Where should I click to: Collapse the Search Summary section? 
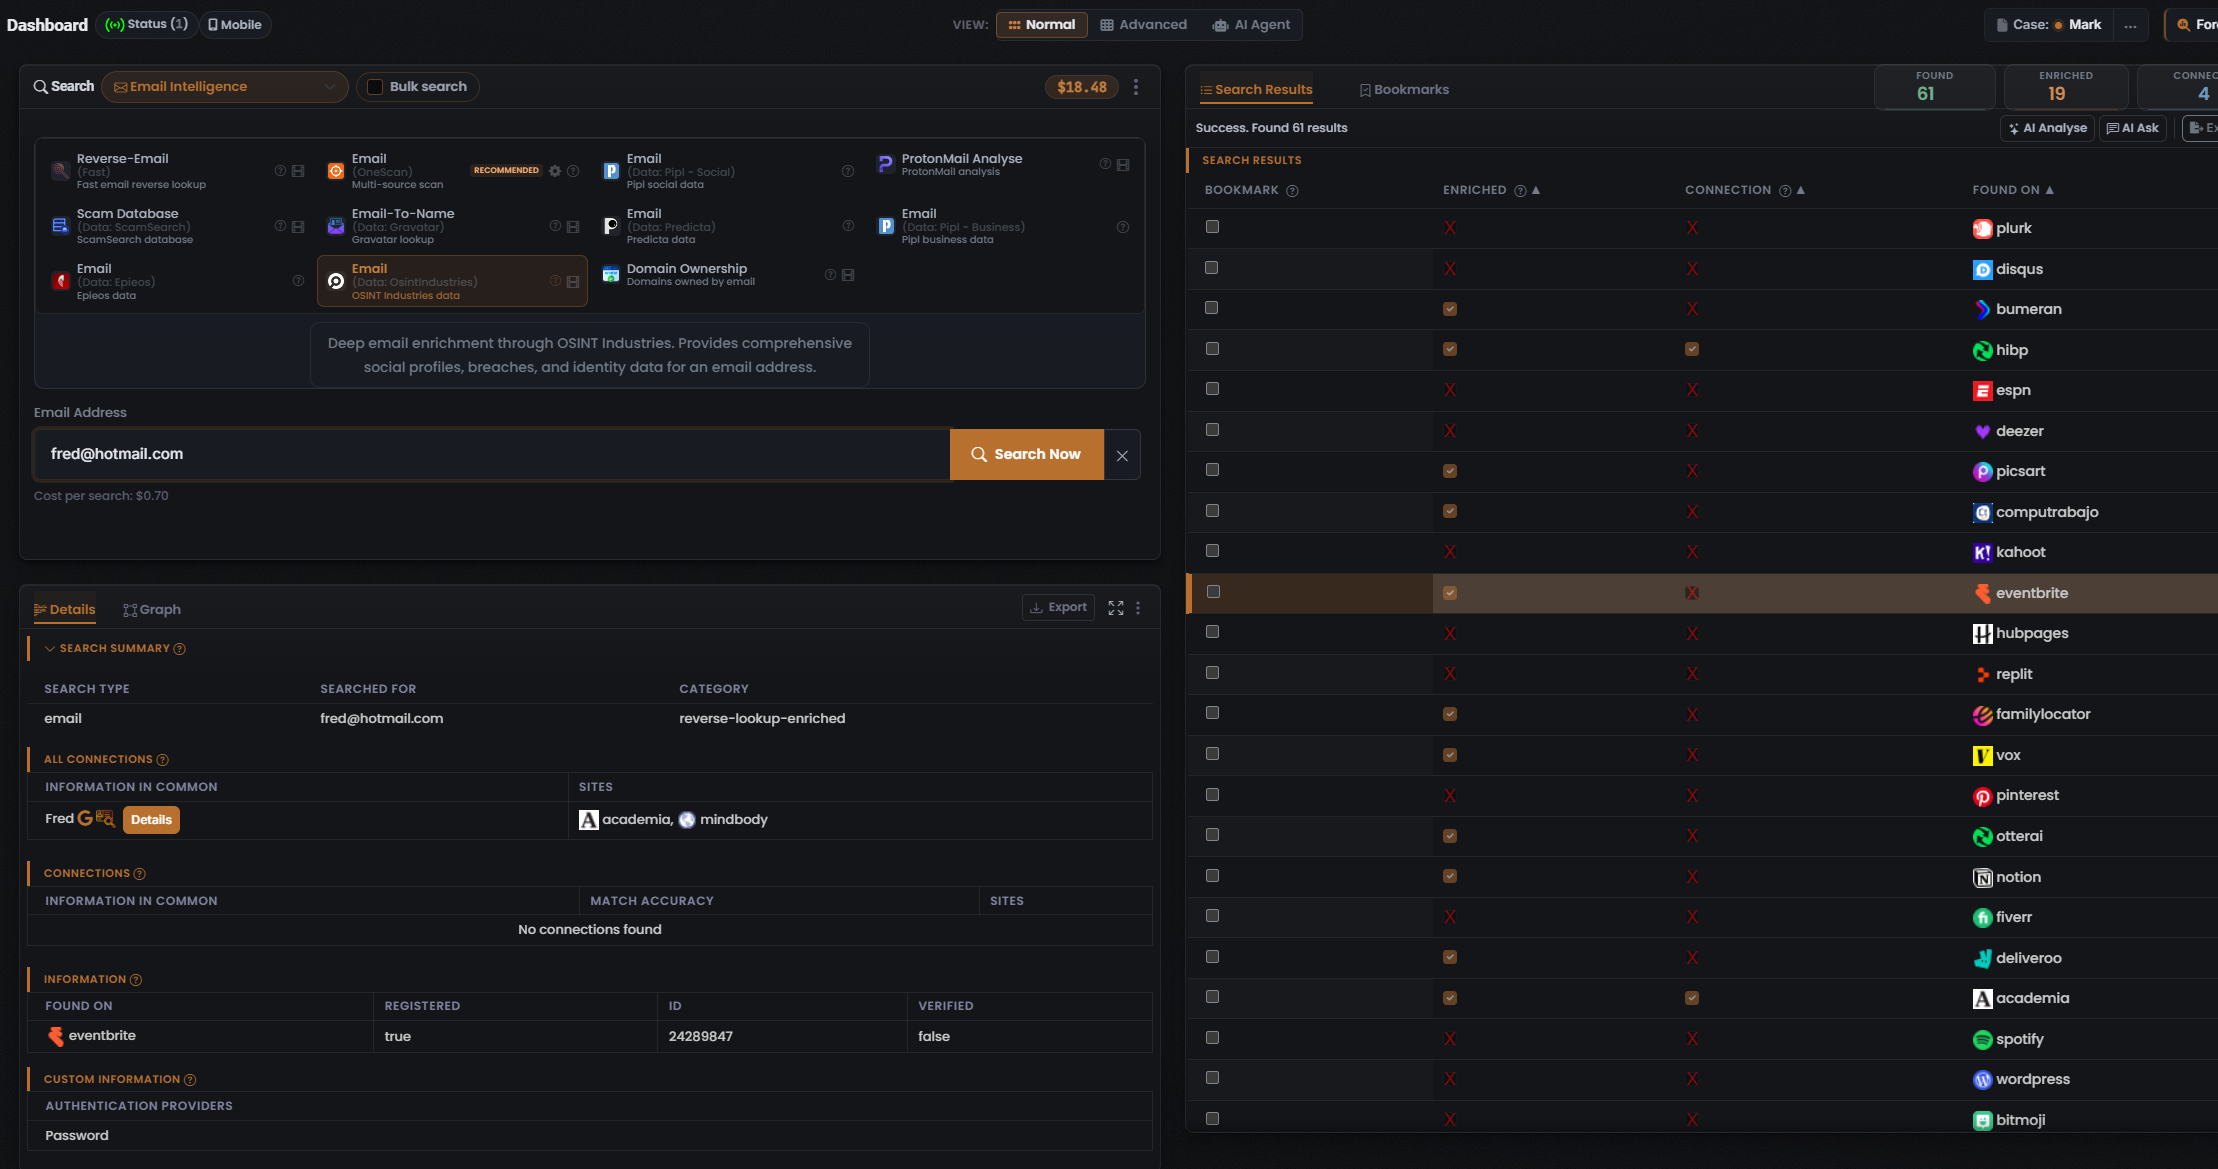50,649
